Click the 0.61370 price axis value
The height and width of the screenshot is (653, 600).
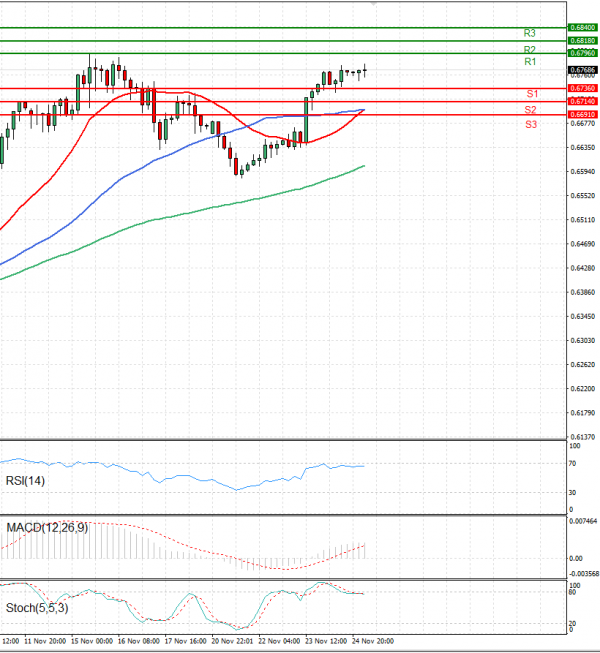[583, 437]
